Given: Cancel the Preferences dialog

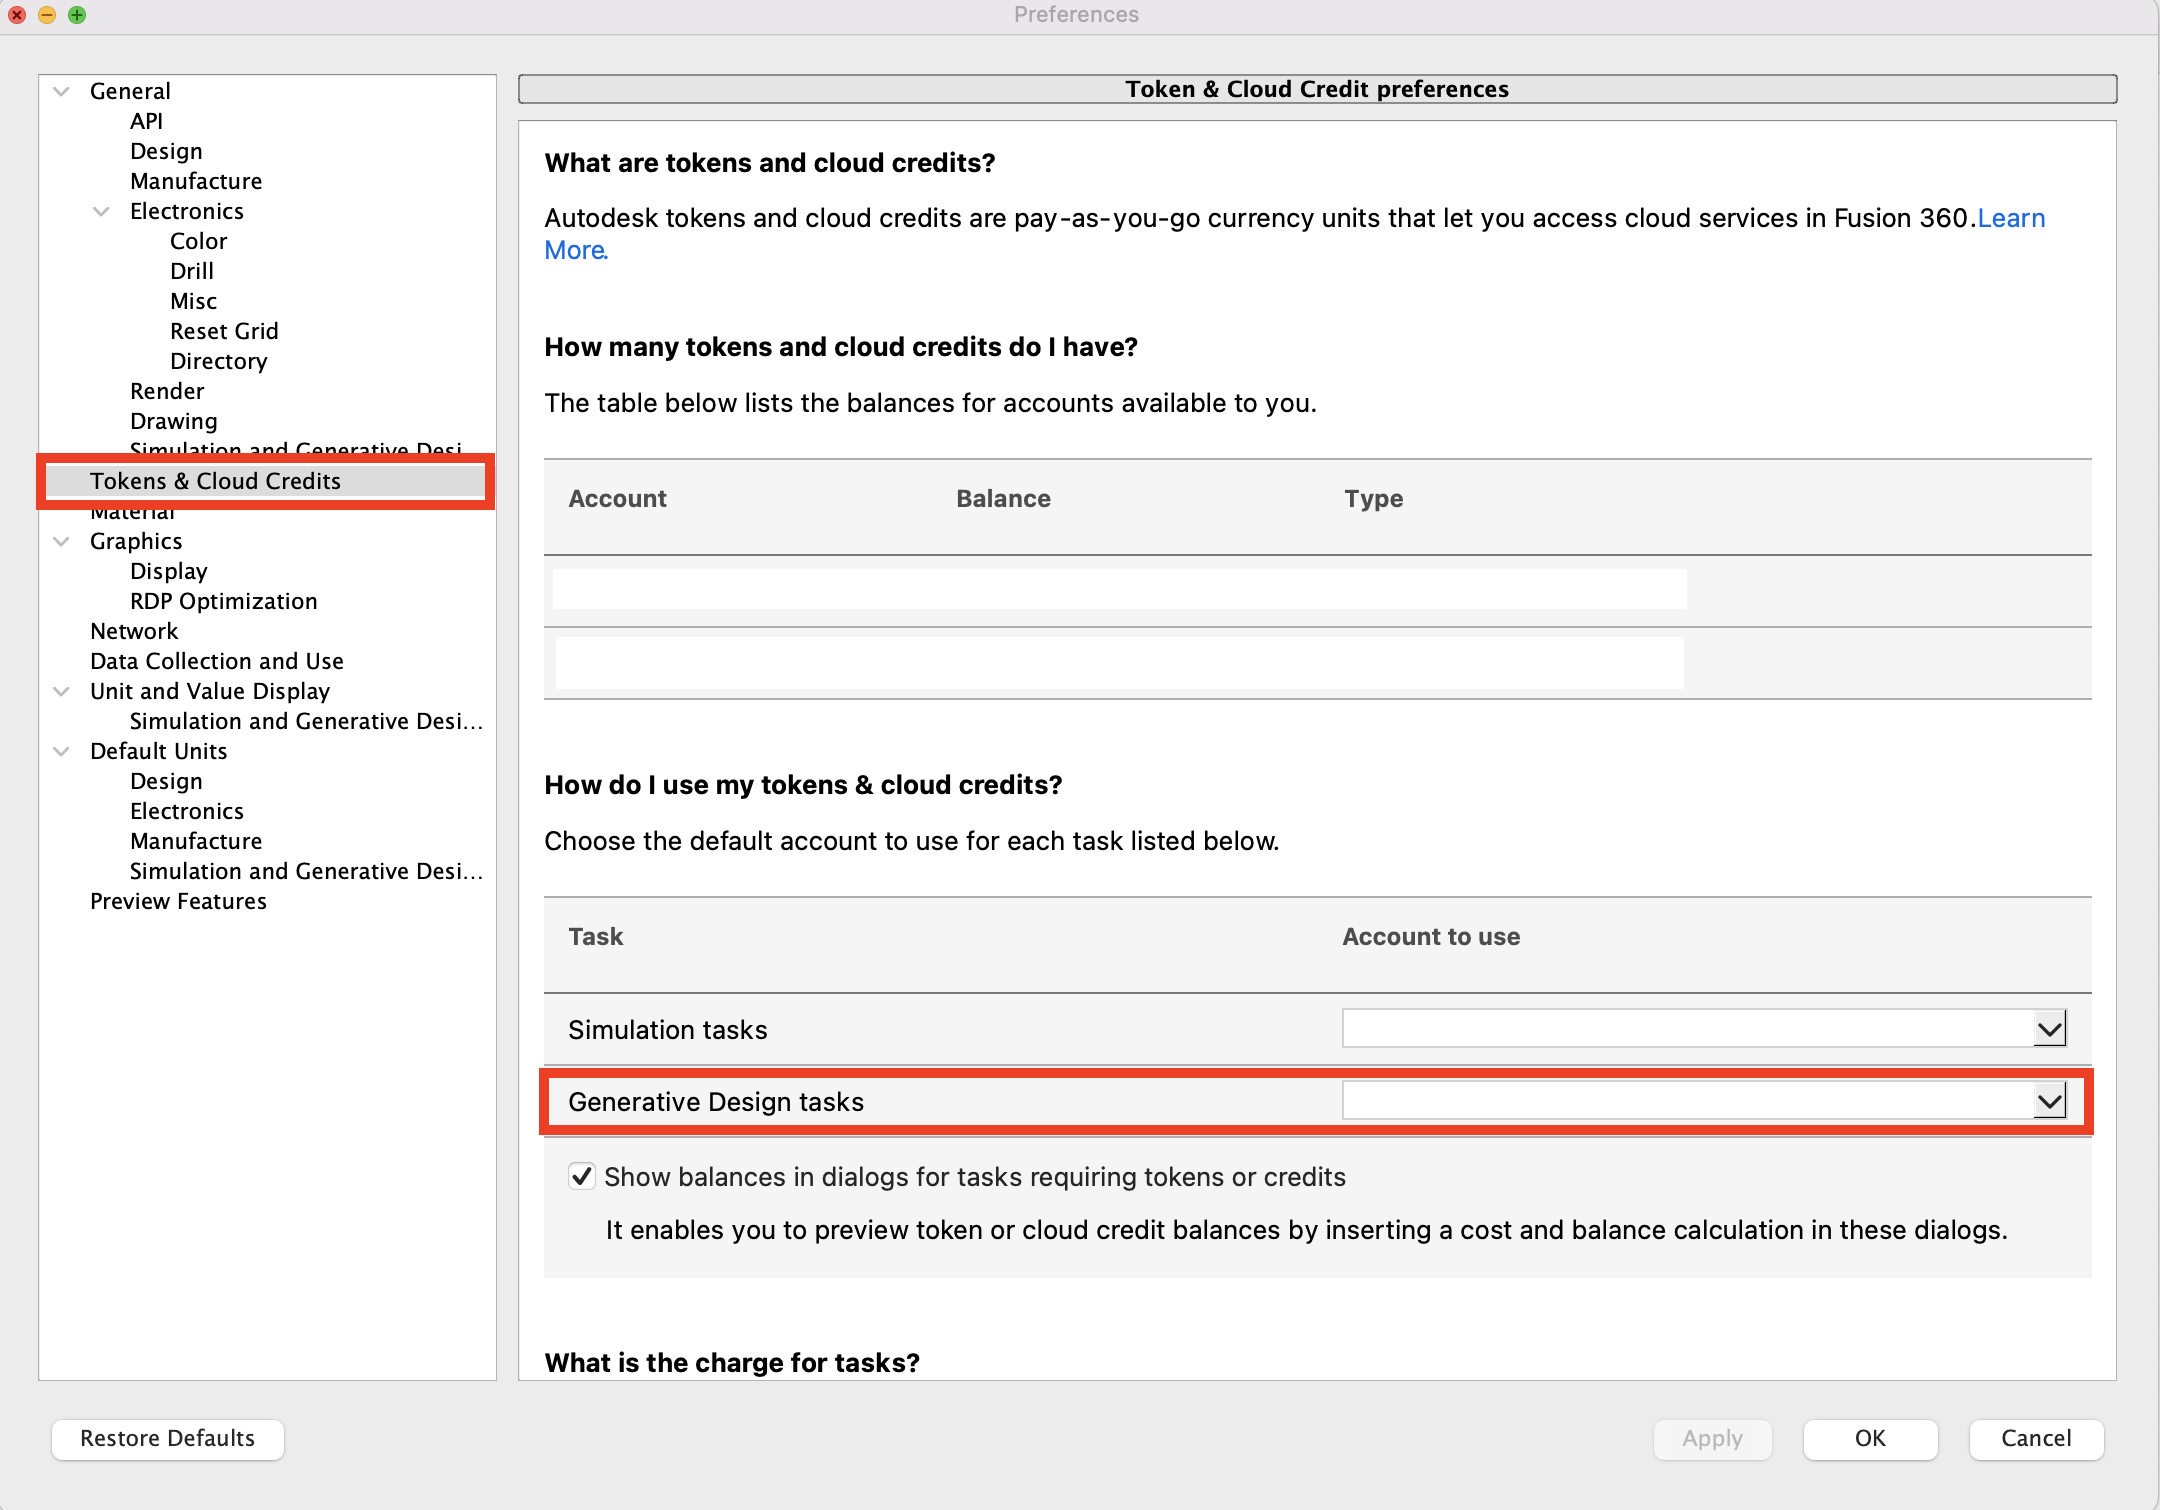Looking at the screenshot, I should (2035, 1438).
